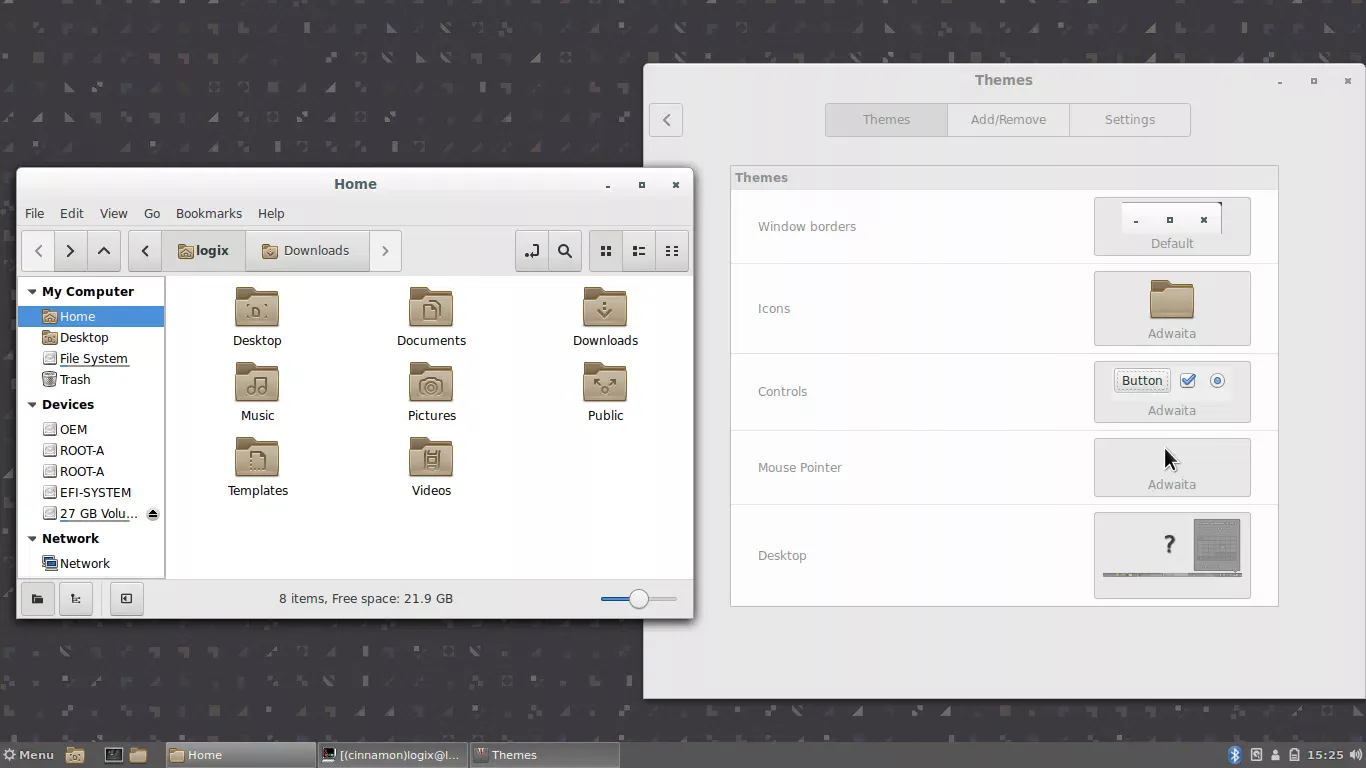The image size is (1366, 768).
Task: Click the Icons theme Adwaita button
Action: click(x=1171, y=308)
